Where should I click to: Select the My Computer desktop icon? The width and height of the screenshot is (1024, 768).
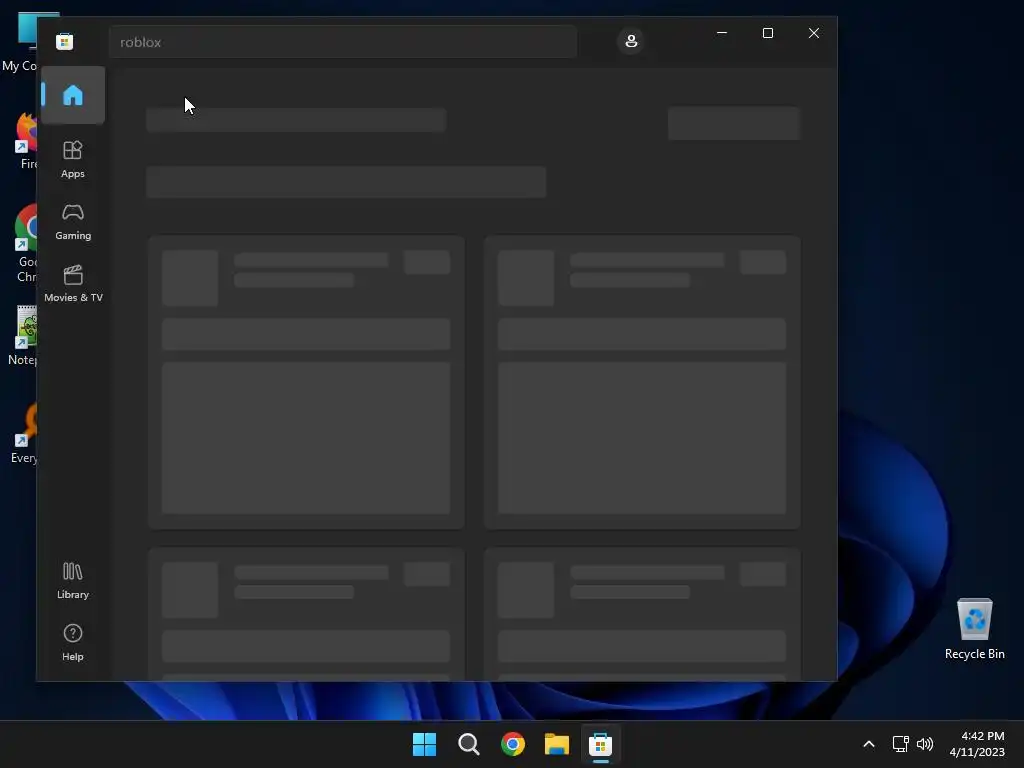pyautogui.click(x=20, y=42)
